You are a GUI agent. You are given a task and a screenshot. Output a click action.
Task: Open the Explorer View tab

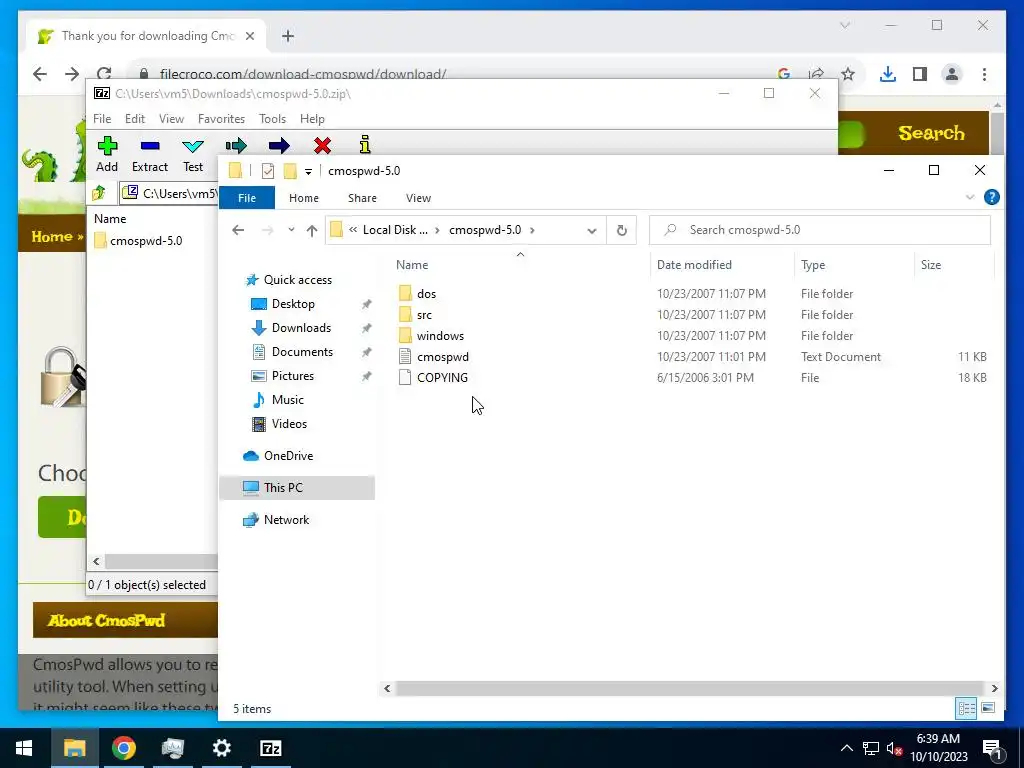tap(418, 198)
